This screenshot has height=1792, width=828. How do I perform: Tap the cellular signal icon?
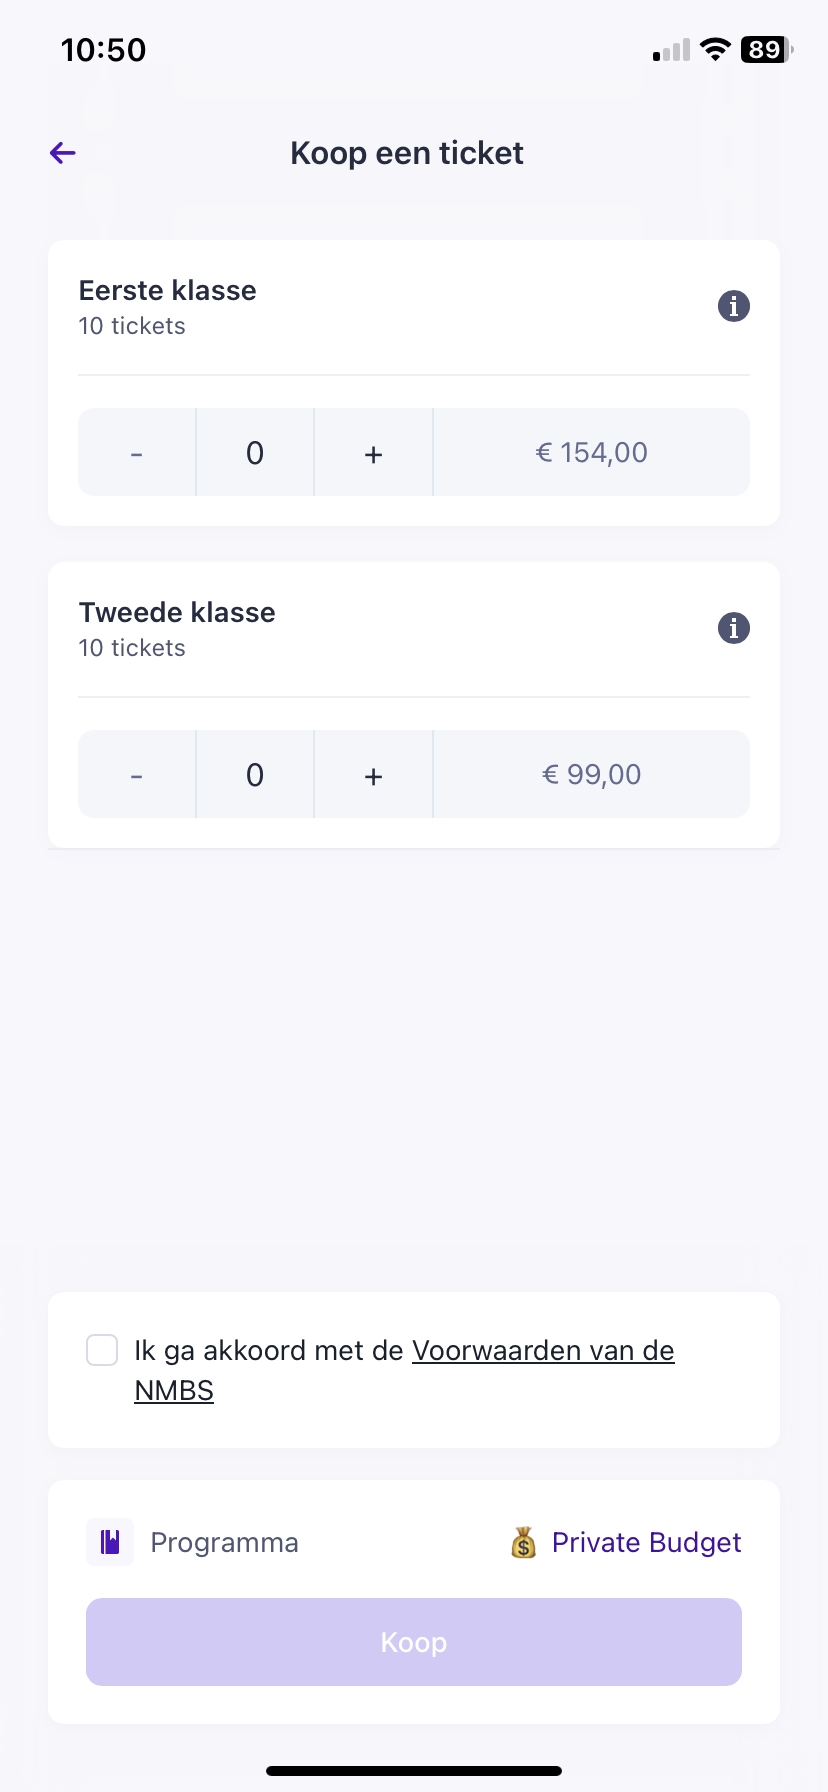click(x=672, y=50)
